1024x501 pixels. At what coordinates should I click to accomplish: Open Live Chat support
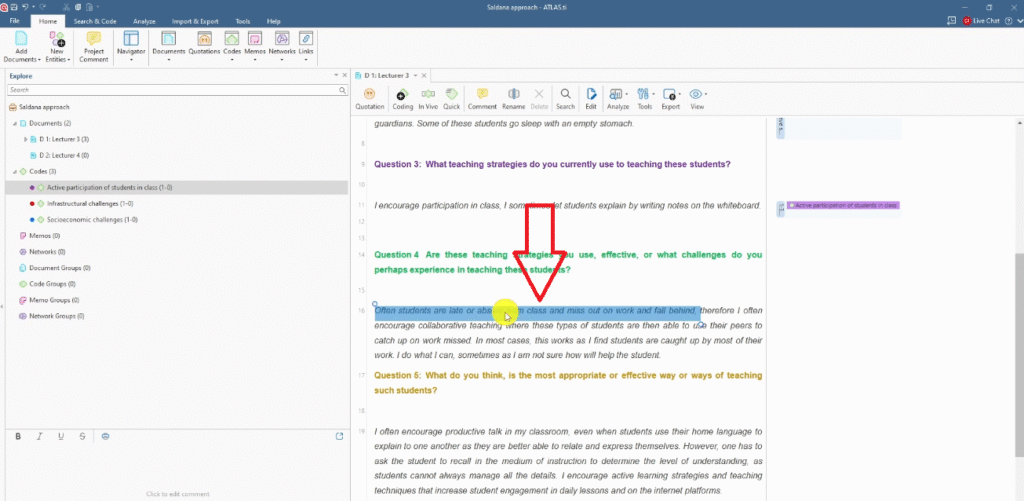(987, 21)
